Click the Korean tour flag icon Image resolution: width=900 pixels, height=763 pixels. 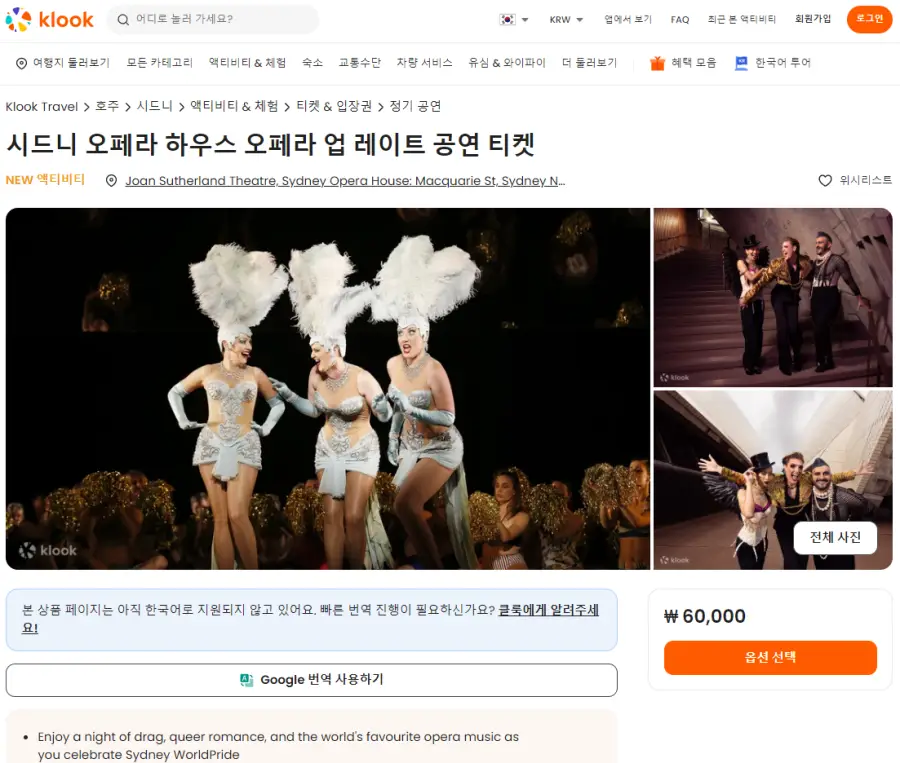click(x=742, y=63)
